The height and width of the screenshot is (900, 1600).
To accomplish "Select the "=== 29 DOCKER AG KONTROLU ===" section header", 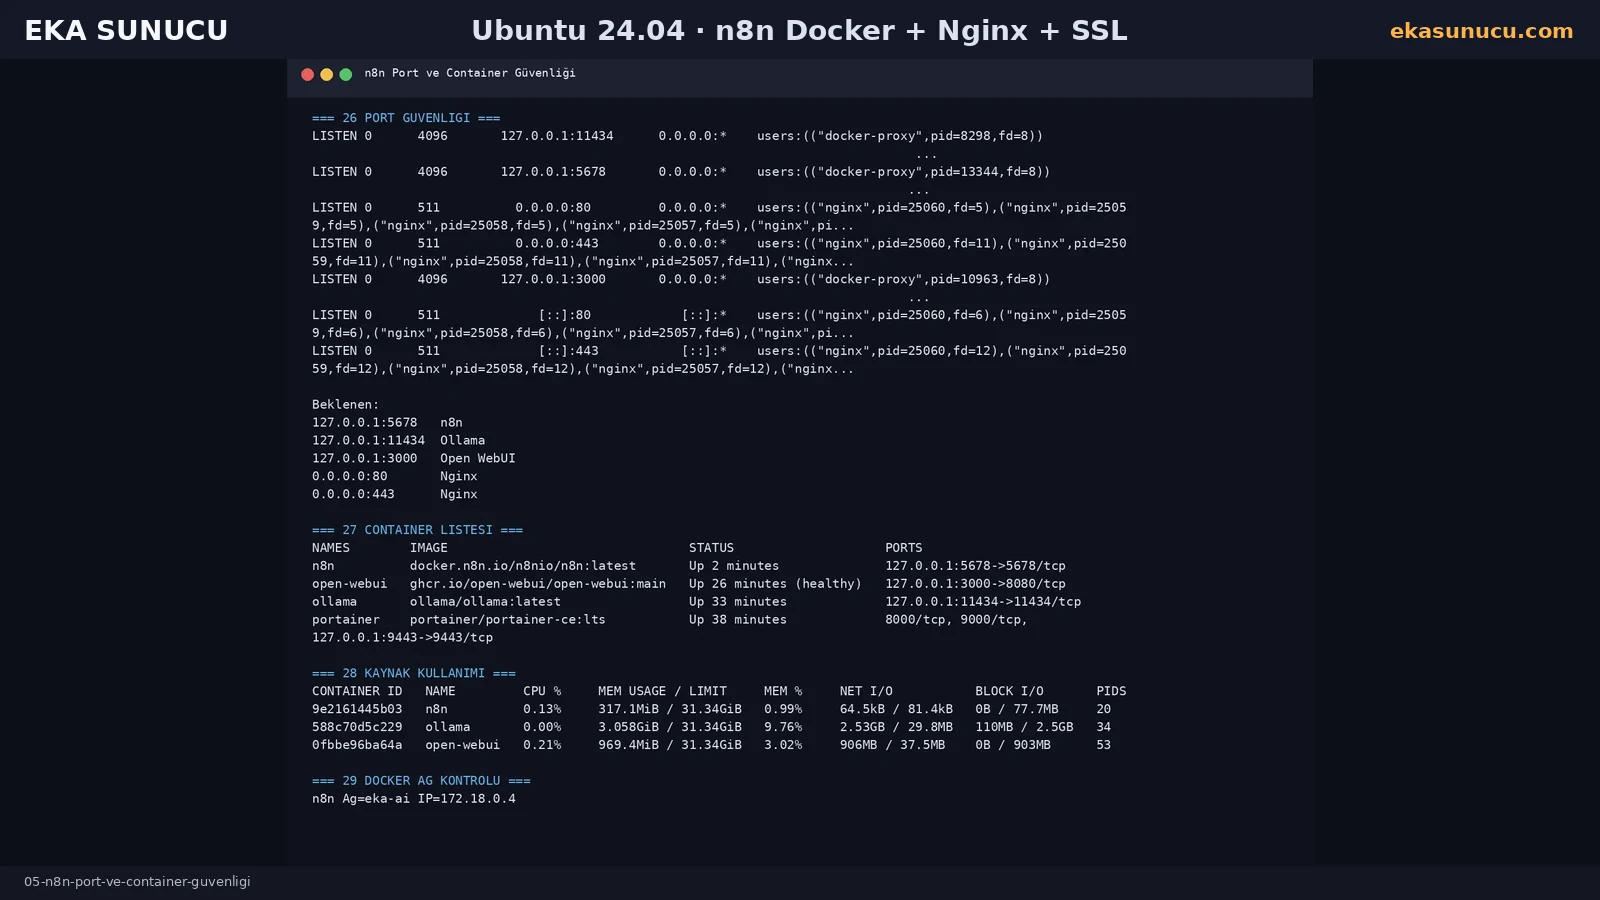I will coord(421,781).
